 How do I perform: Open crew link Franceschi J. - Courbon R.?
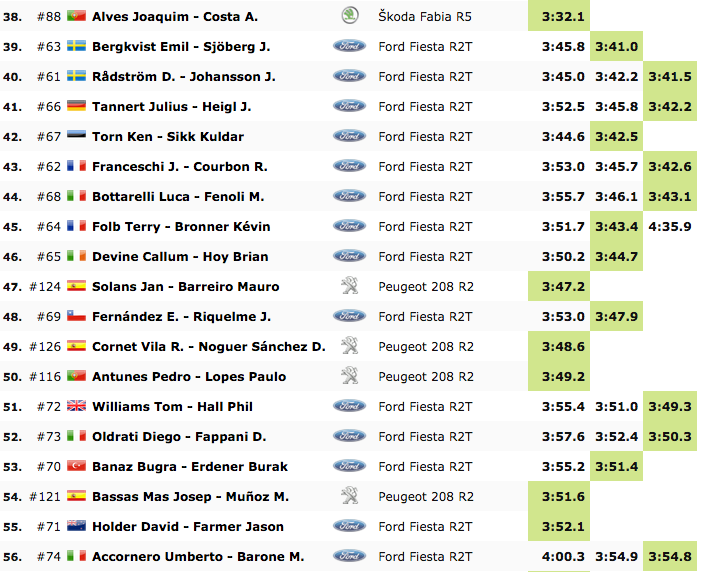tap(180, 166)
